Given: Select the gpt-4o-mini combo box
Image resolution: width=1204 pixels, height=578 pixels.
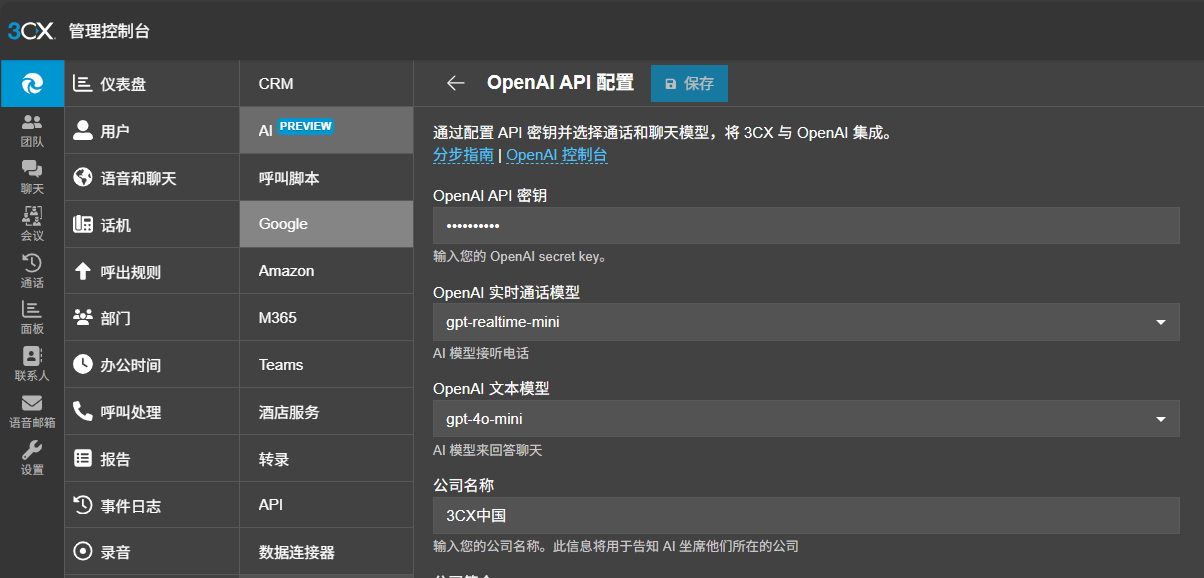Looking at the screenshot, I should point(806,419).
